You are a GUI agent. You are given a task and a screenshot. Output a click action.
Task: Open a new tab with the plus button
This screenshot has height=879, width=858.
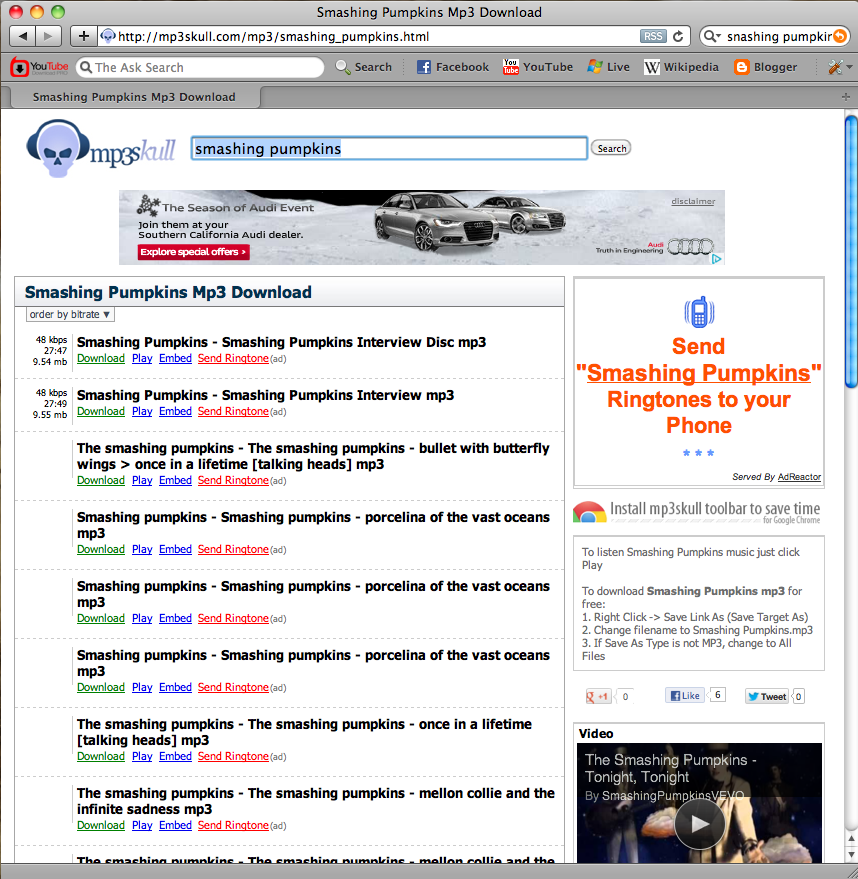click(83, 36)
